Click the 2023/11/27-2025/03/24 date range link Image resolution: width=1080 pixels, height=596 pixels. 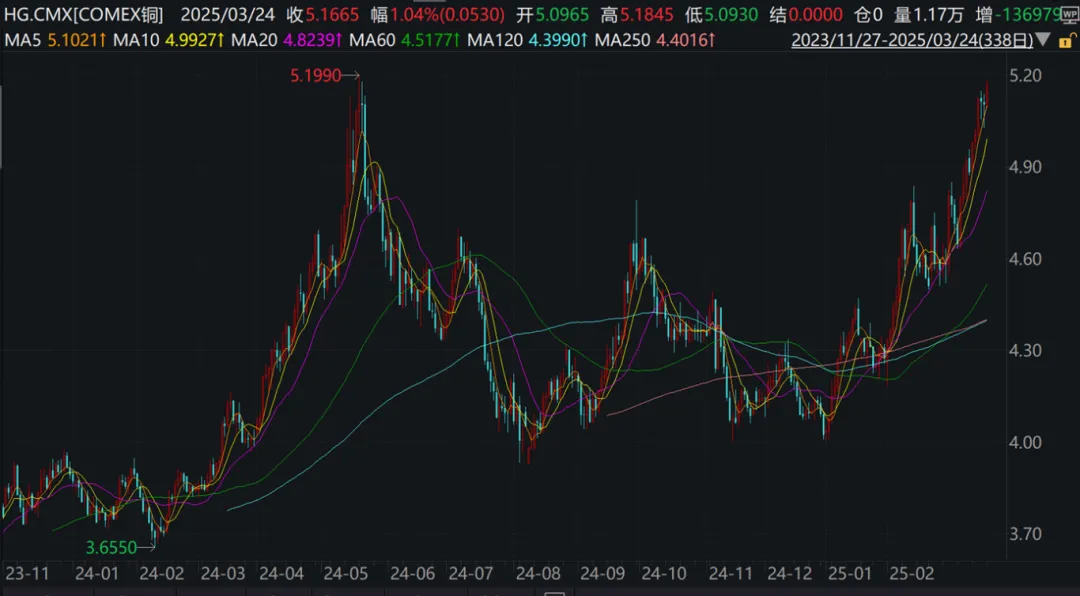(913, 41)
